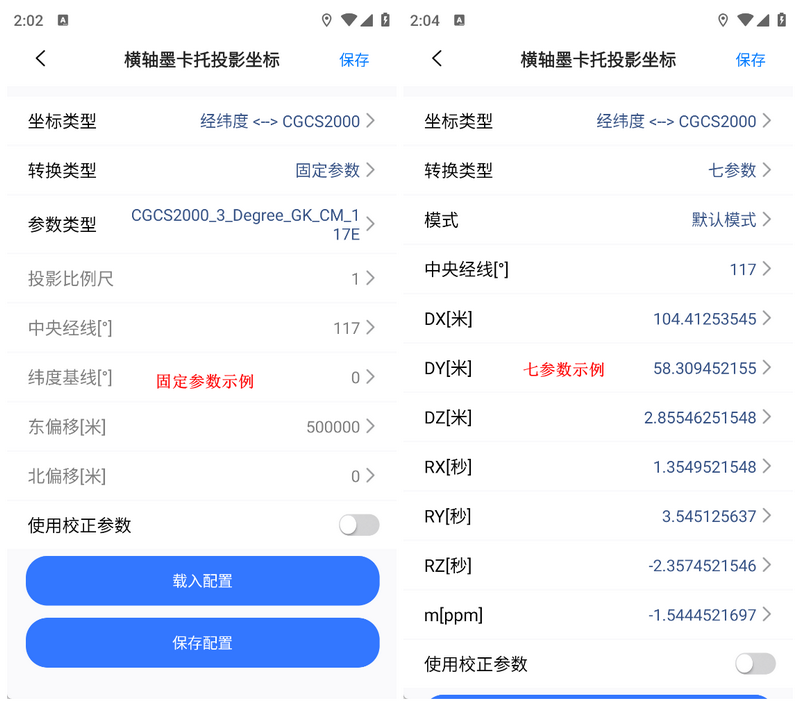
Task: Open 转换类型 七参数 selector
Action: [598, 170]
